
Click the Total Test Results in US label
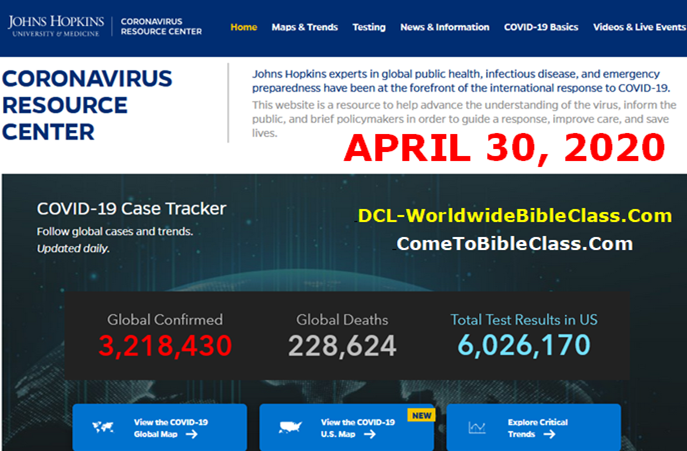click(524, 320)
